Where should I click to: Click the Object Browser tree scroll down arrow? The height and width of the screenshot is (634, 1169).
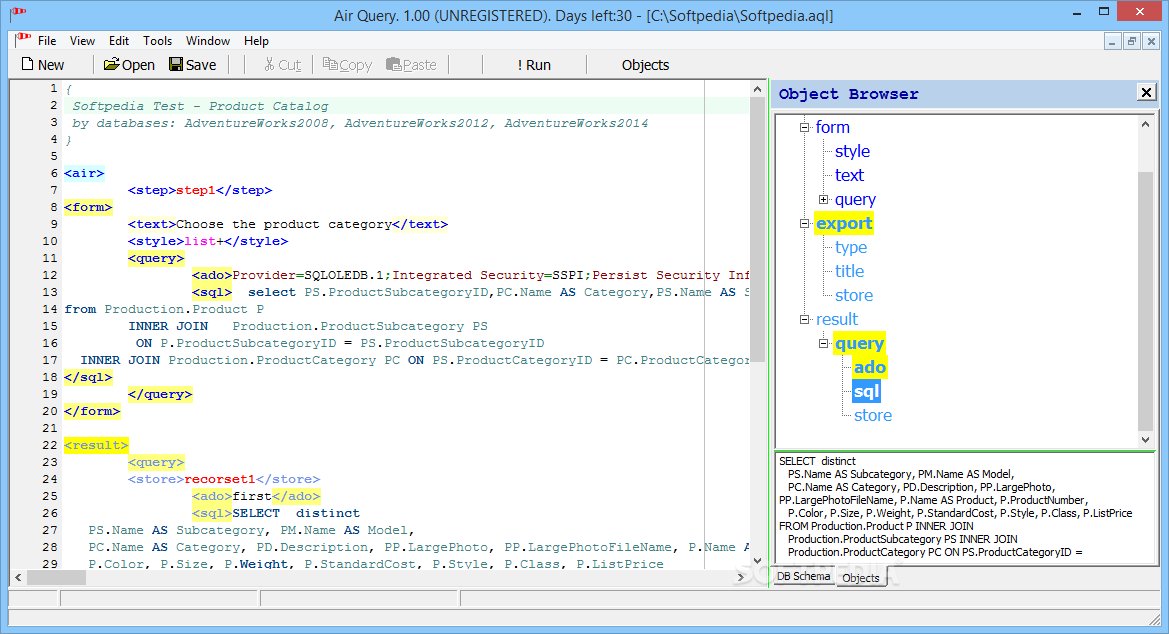point(1146,440)
